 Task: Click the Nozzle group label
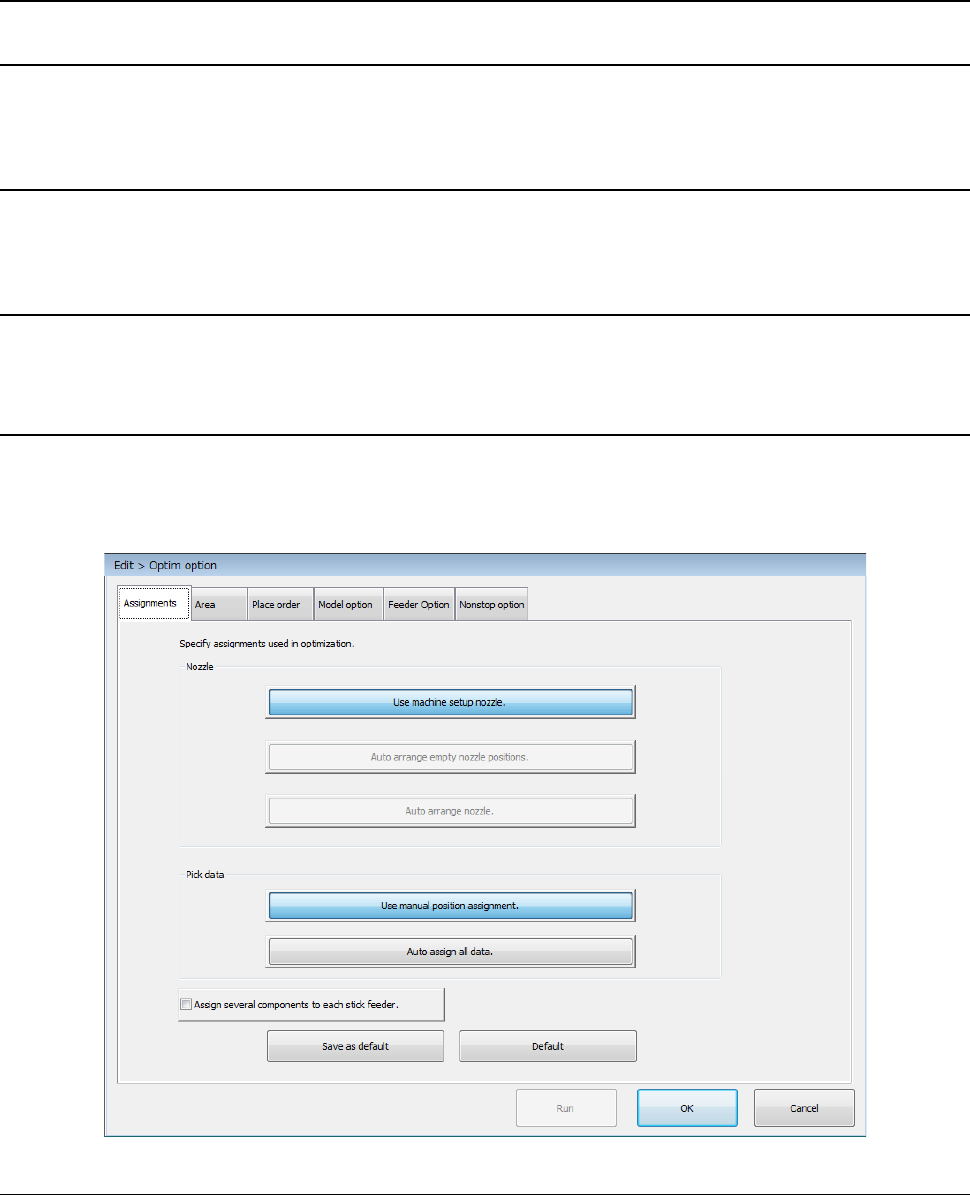pos(200,666)
